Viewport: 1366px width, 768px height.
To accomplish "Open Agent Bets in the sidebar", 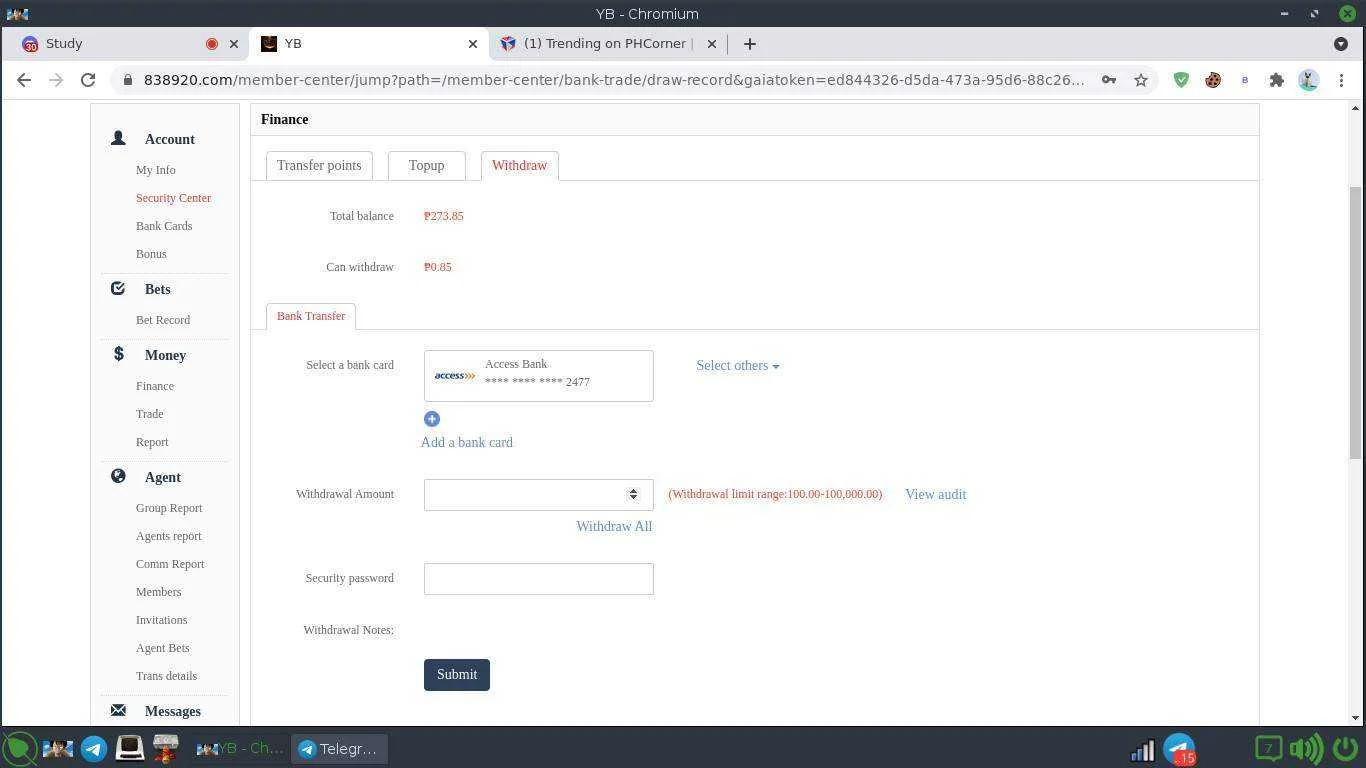I will [163, 648].
